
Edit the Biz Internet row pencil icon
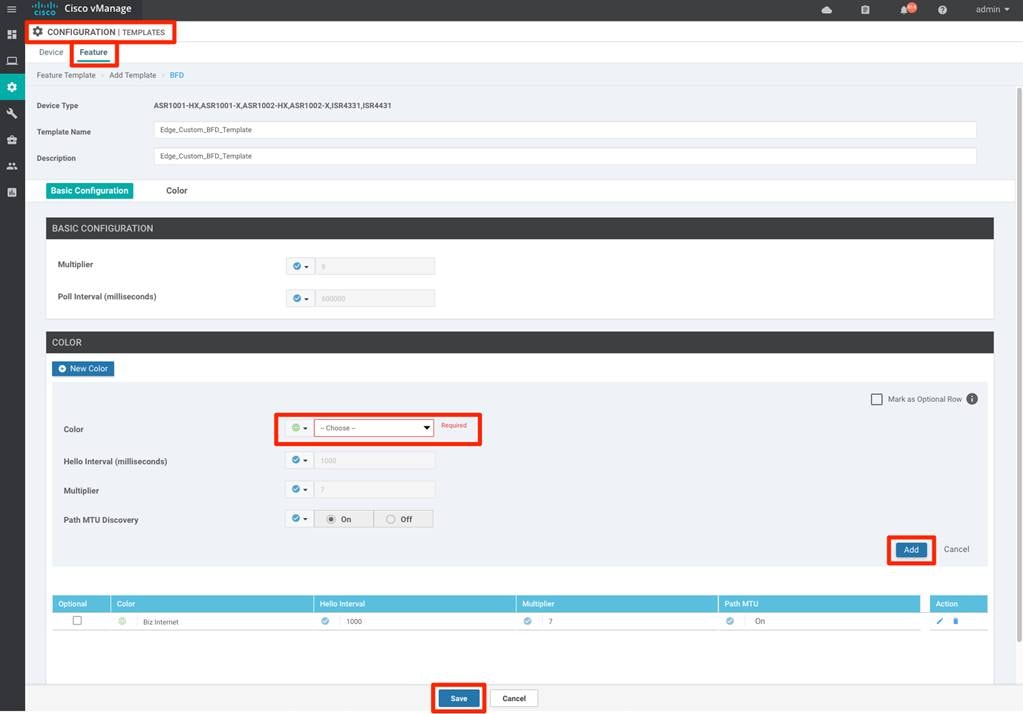[939, 621]
